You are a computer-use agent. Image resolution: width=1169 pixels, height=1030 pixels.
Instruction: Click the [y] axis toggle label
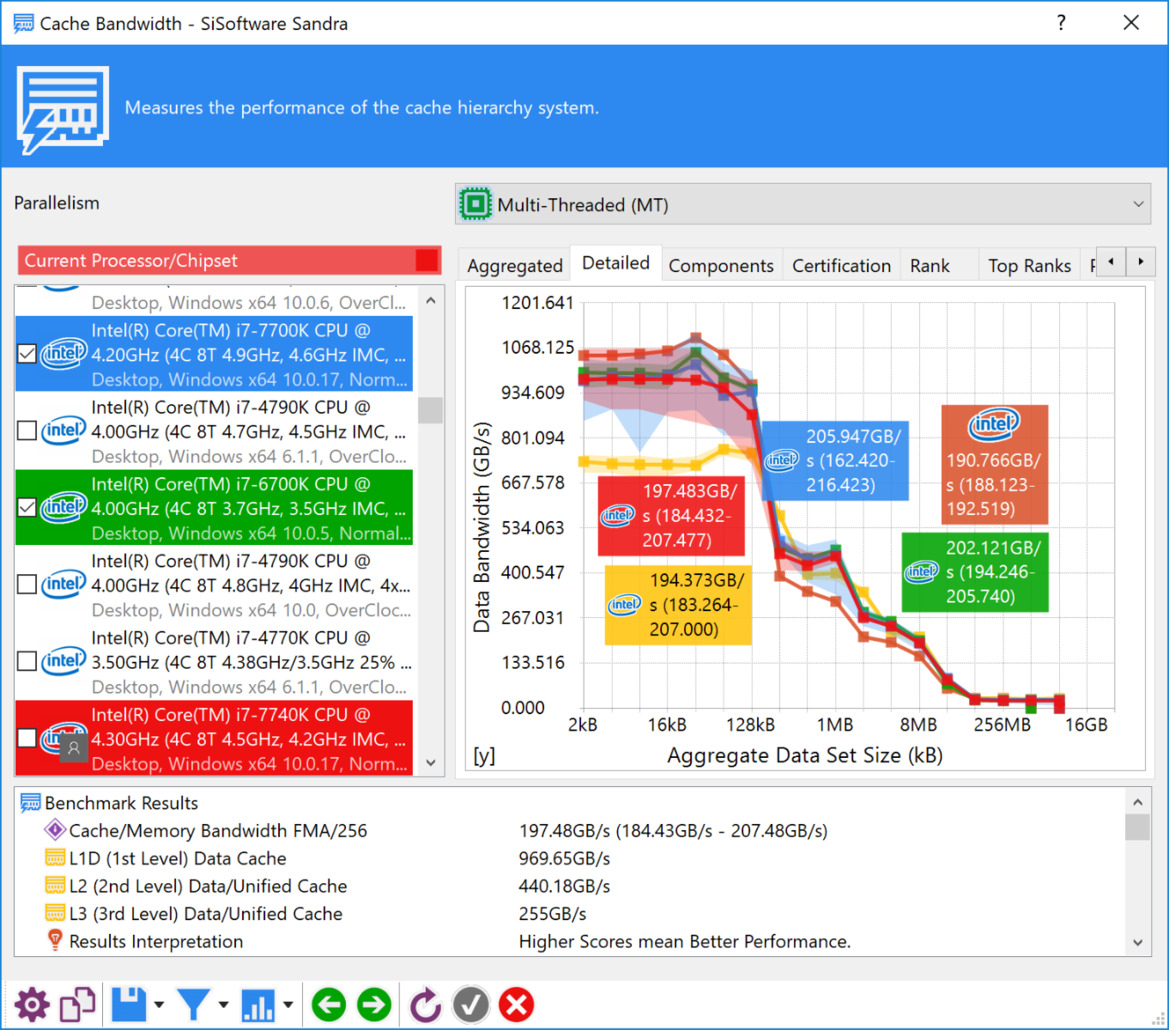[x=484, y=756]
